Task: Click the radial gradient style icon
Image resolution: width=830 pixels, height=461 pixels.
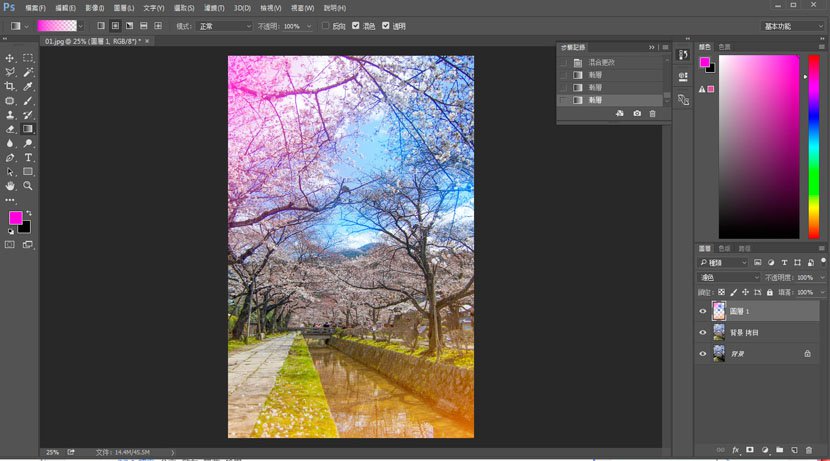Action: 115,26
